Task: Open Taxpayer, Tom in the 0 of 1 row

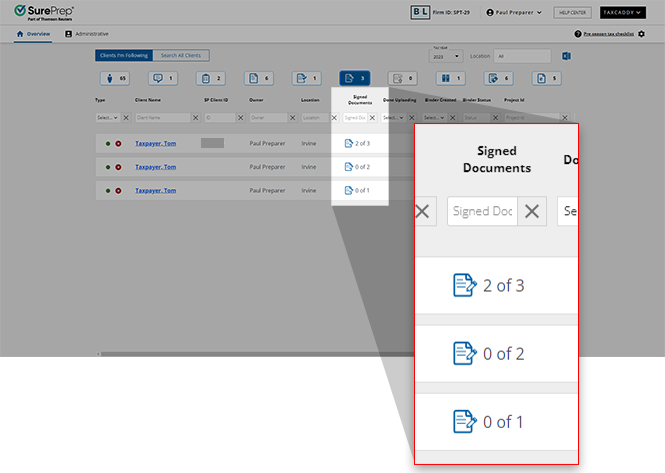Action: pyautogui.click(x=156, y=190)
